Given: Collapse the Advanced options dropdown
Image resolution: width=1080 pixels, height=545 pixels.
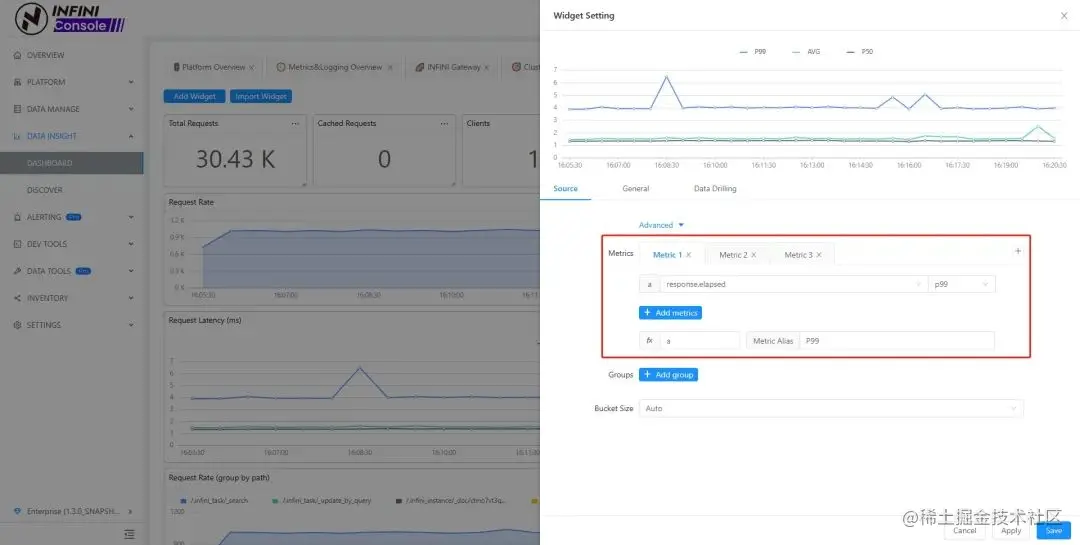Looking at the screenshot, I should pos(661,225).
